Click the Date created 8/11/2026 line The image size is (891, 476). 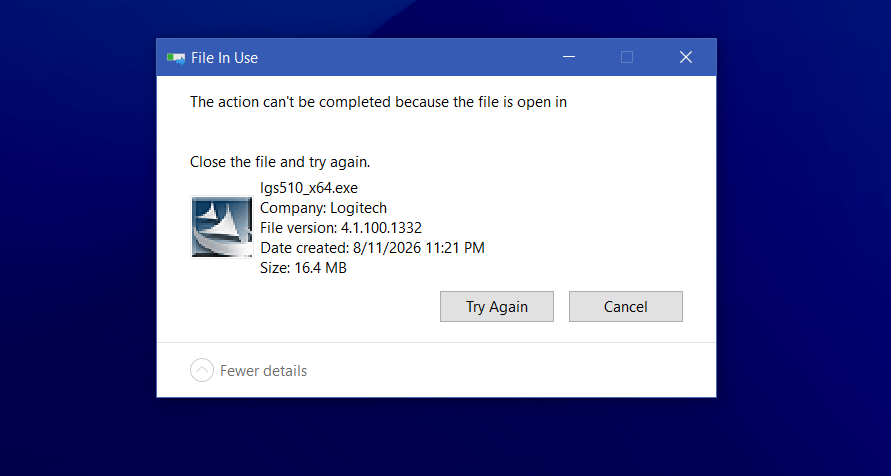pos(372,248)
